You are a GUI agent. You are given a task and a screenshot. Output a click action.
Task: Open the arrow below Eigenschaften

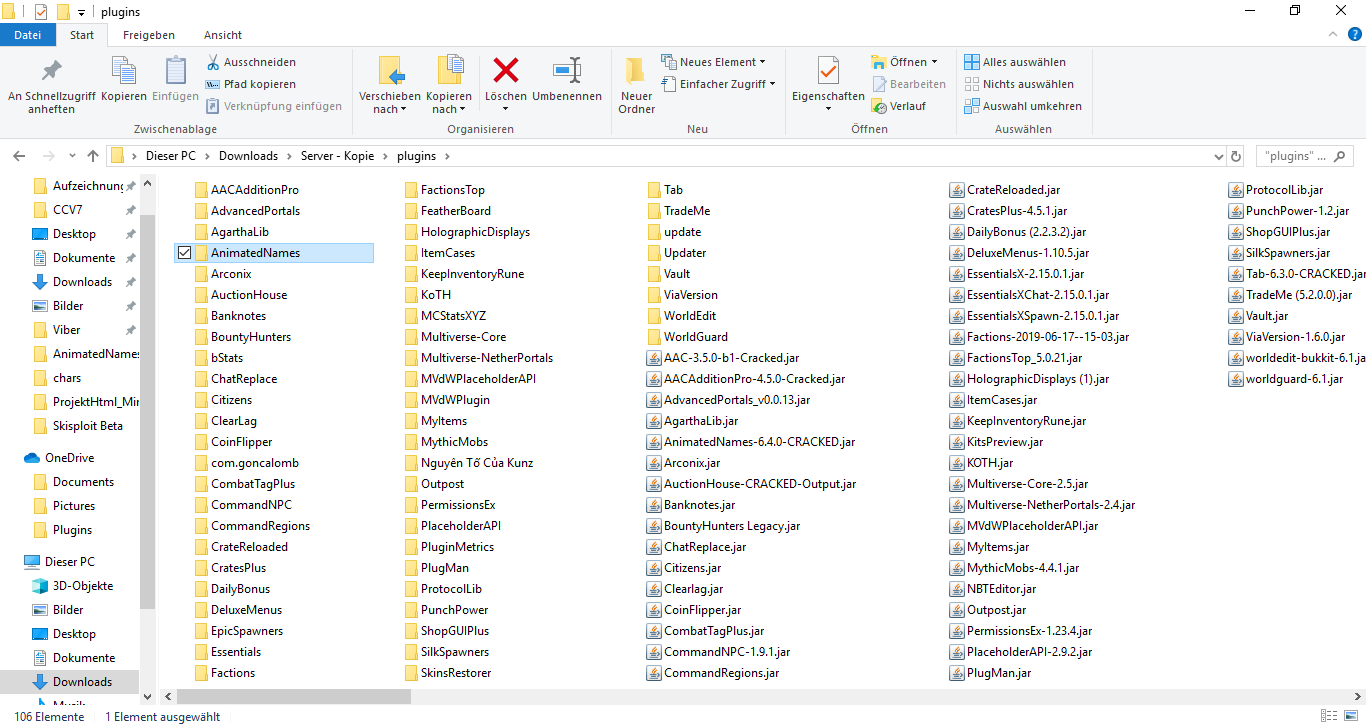(x=828, y=109)
